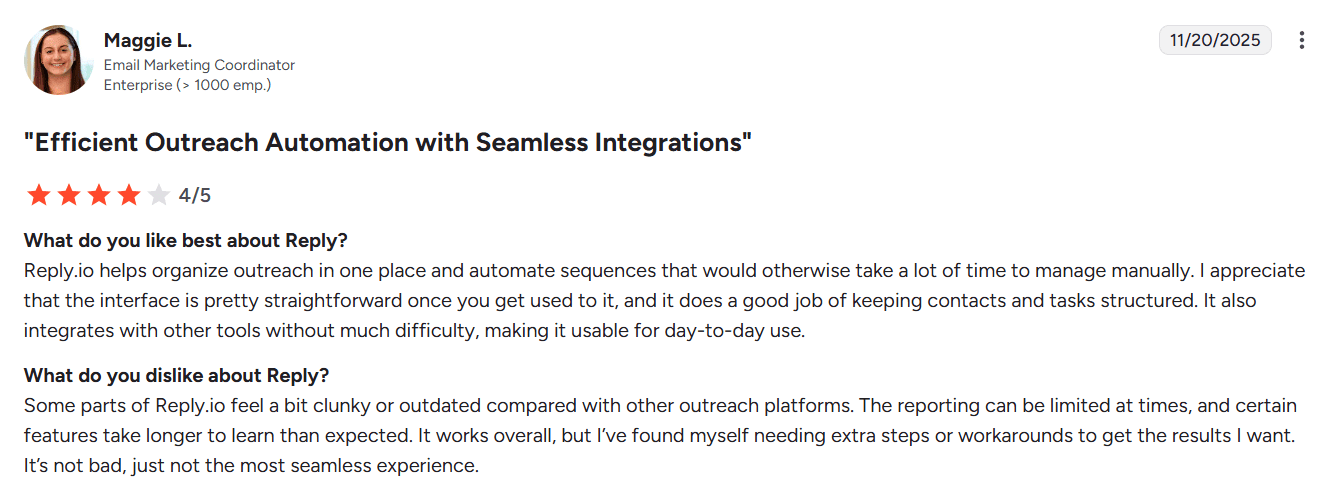This screenshot has width=1340, height=498.
Task: Click the Email Marketing Coordinator job title
Action: [199, 65]
